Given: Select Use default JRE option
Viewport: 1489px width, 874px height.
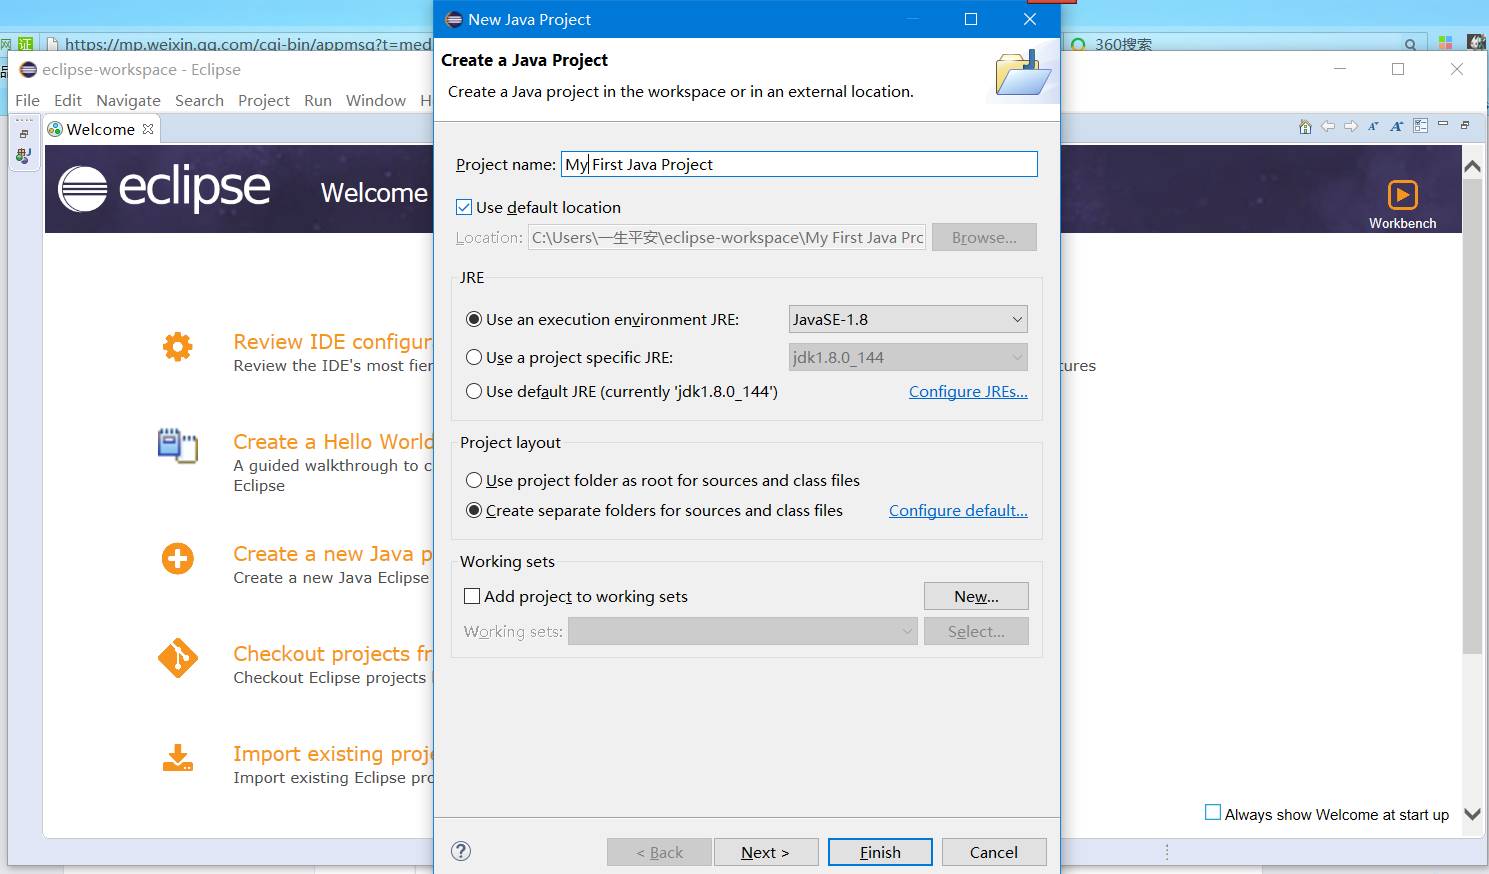Looking at the screenshot, I should [474, 391].
